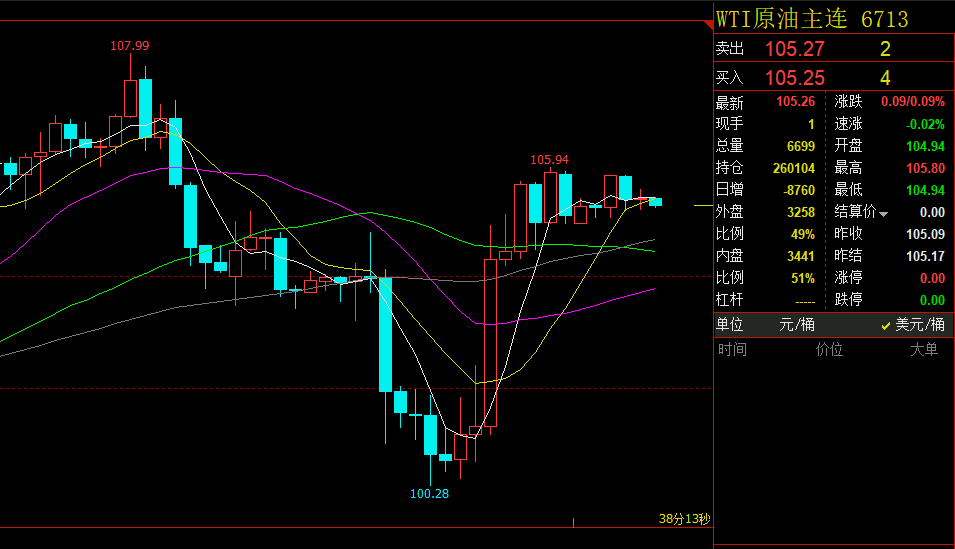This screenshot has width=955, height=549.
Task: Click the 开盘 value 104.94
Action: click(925, 146)
